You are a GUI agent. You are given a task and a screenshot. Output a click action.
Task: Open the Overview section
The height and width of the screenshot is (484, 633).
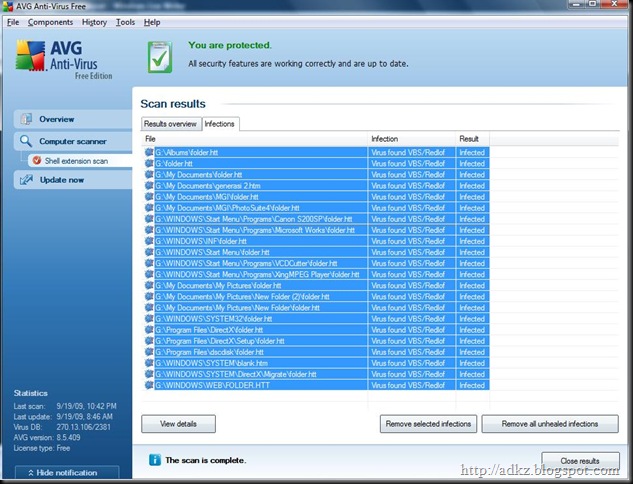click(x=73, y=119)
